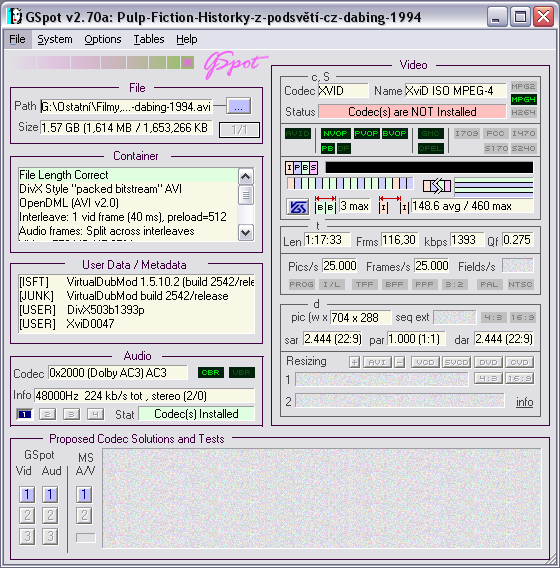This screenshot has width=560, height=568.
Task: Click the Resizing DVD button
Action: pyautogui.click(x=488, y=362)
